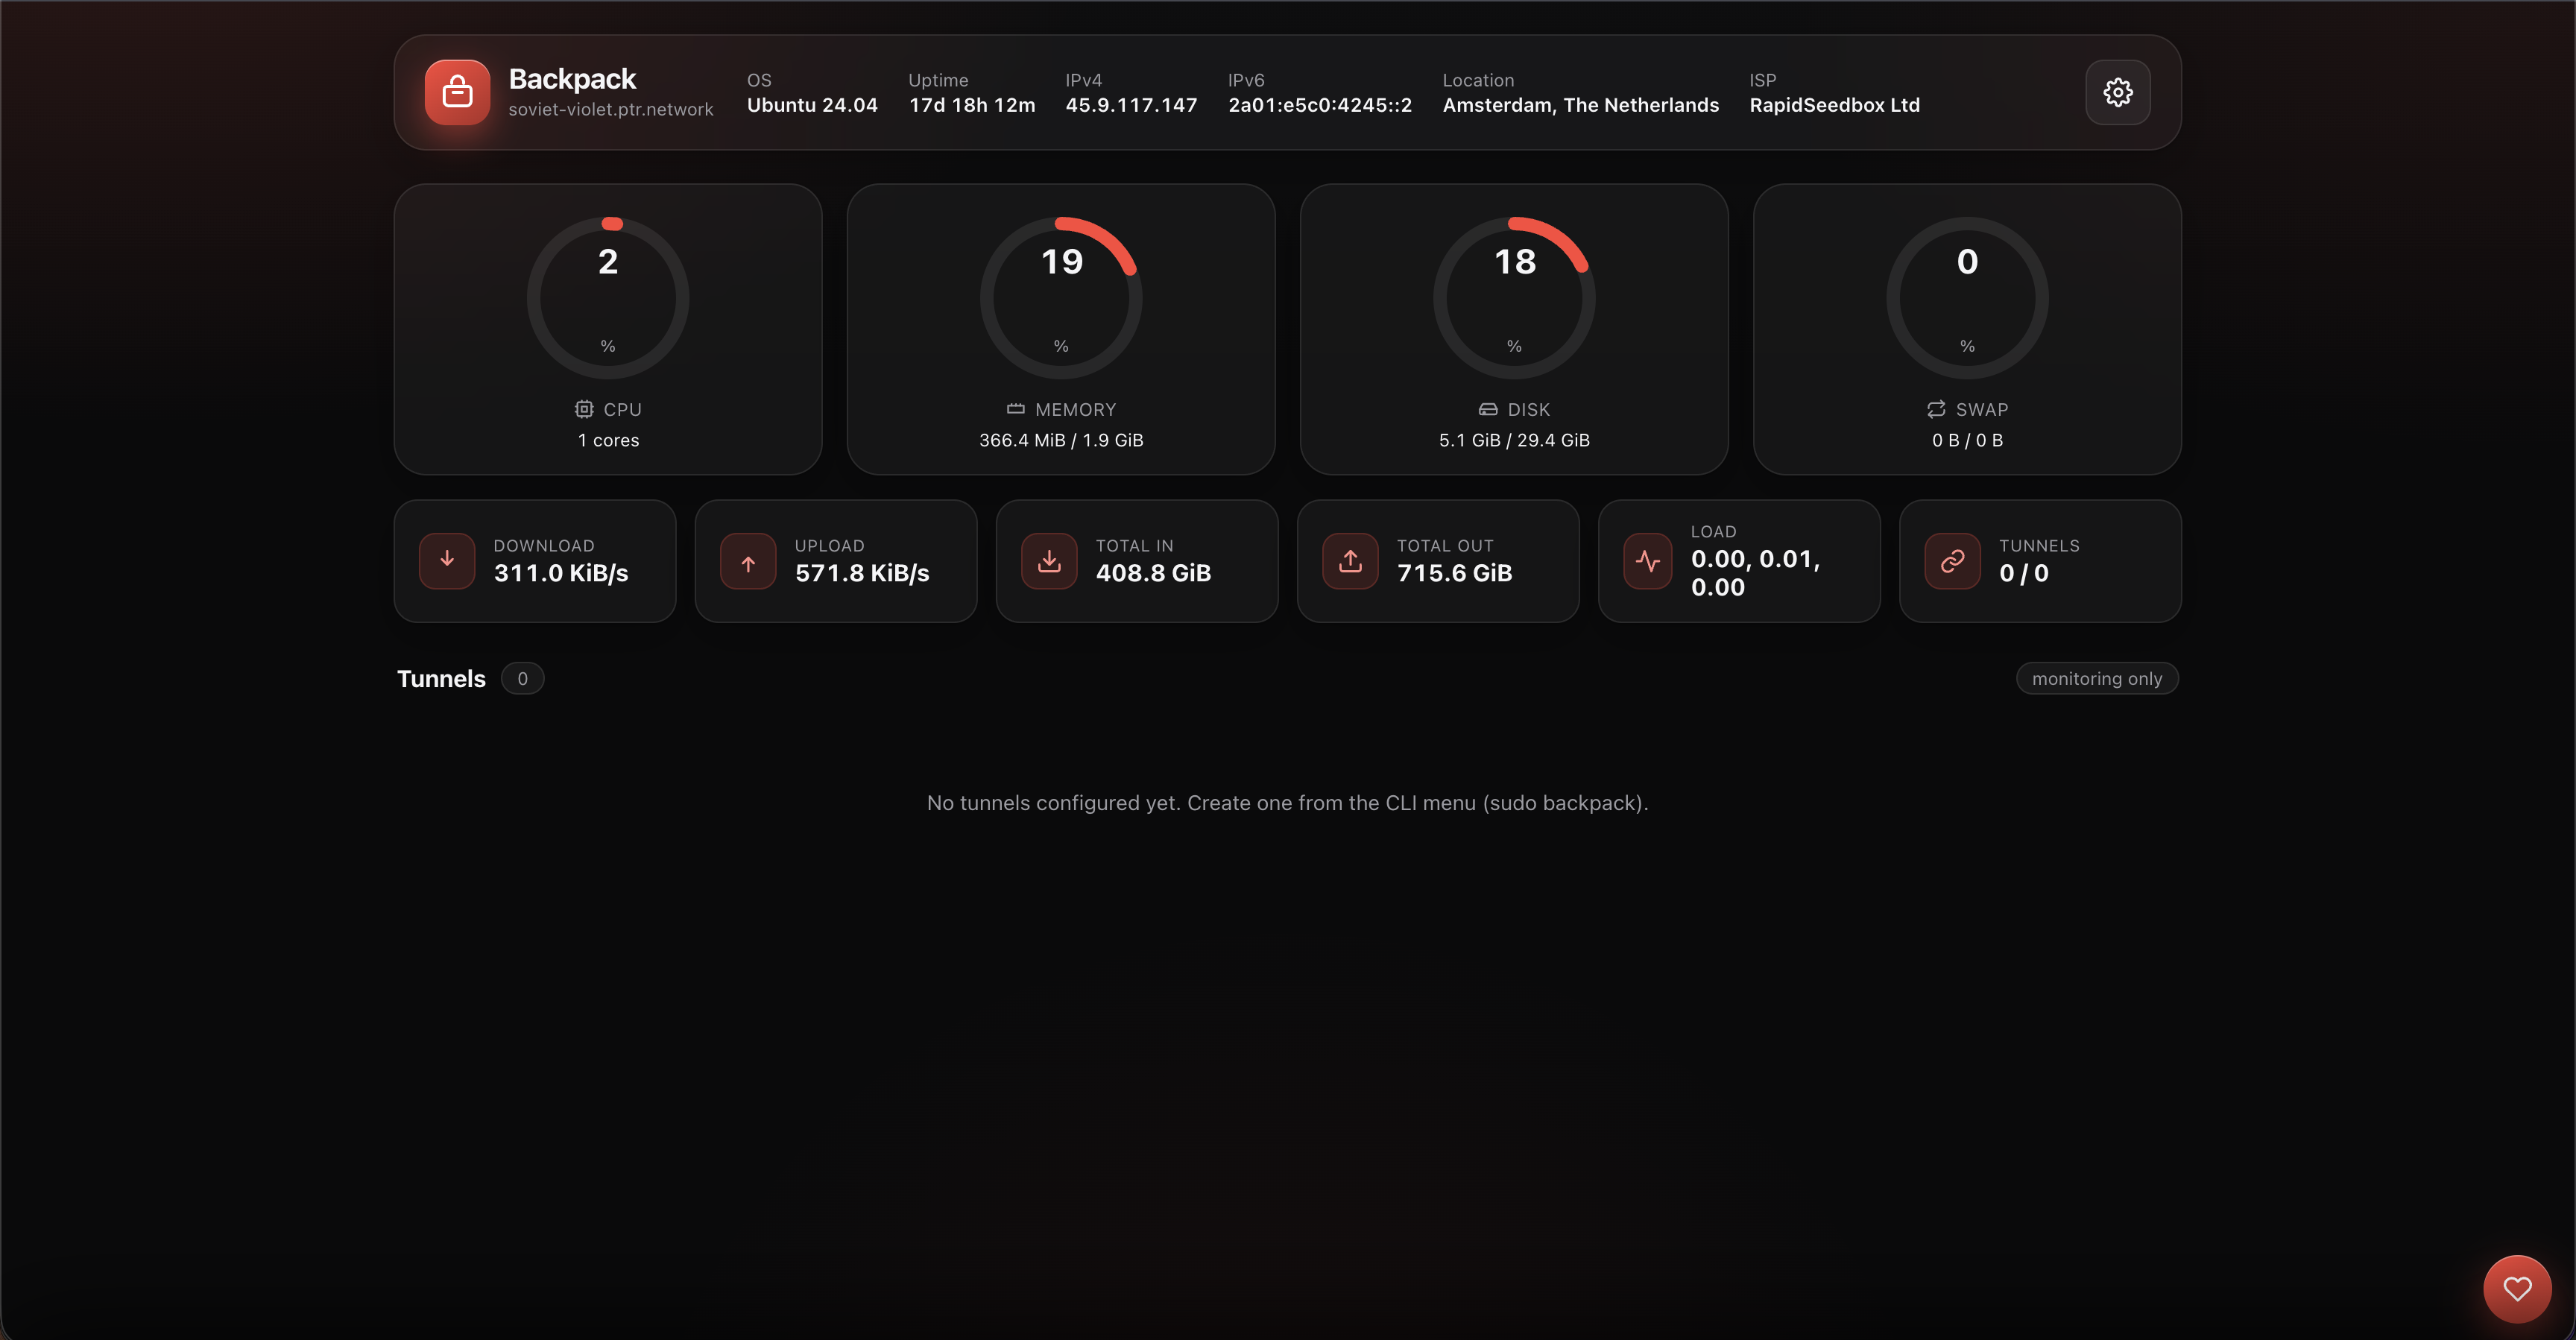Click the Memory usage gauge ring
2576x1340 pixels.
1061,298
